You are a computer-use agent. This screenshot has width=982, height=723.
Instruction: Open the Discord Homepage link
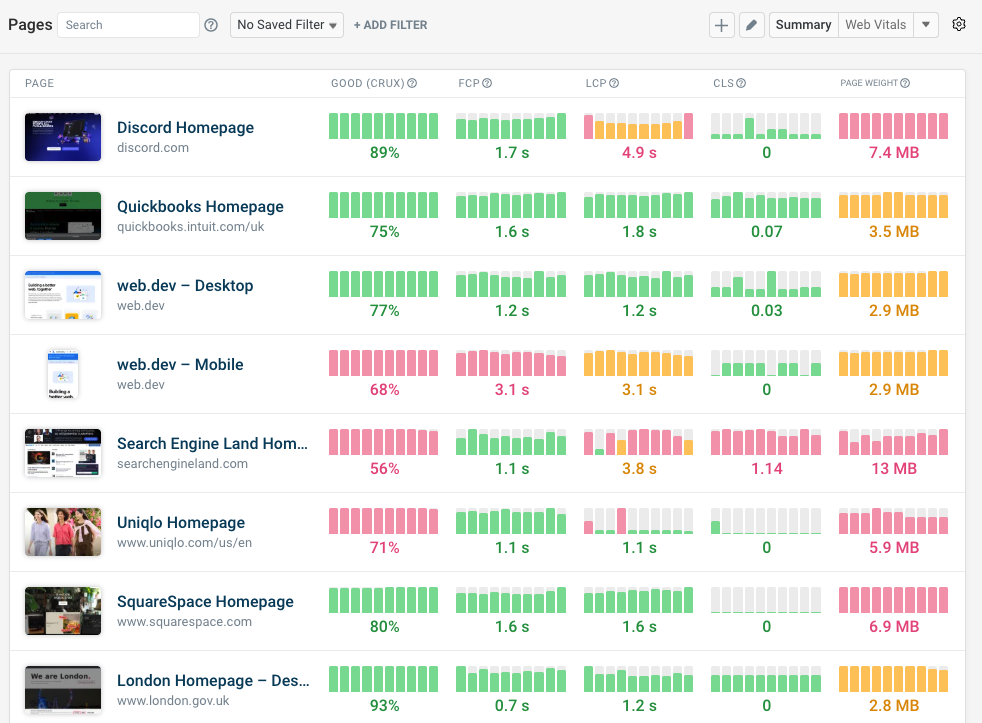pyautogui.click(x=185, y=127)
